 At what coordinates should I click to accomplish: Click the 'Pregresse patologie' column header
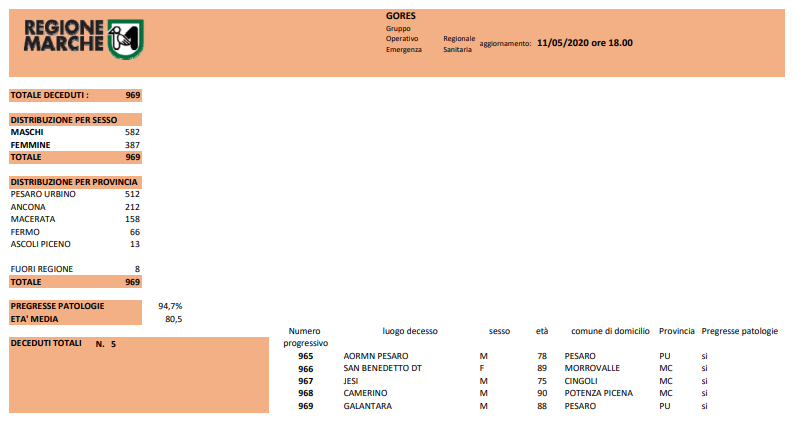click(739, 331)
